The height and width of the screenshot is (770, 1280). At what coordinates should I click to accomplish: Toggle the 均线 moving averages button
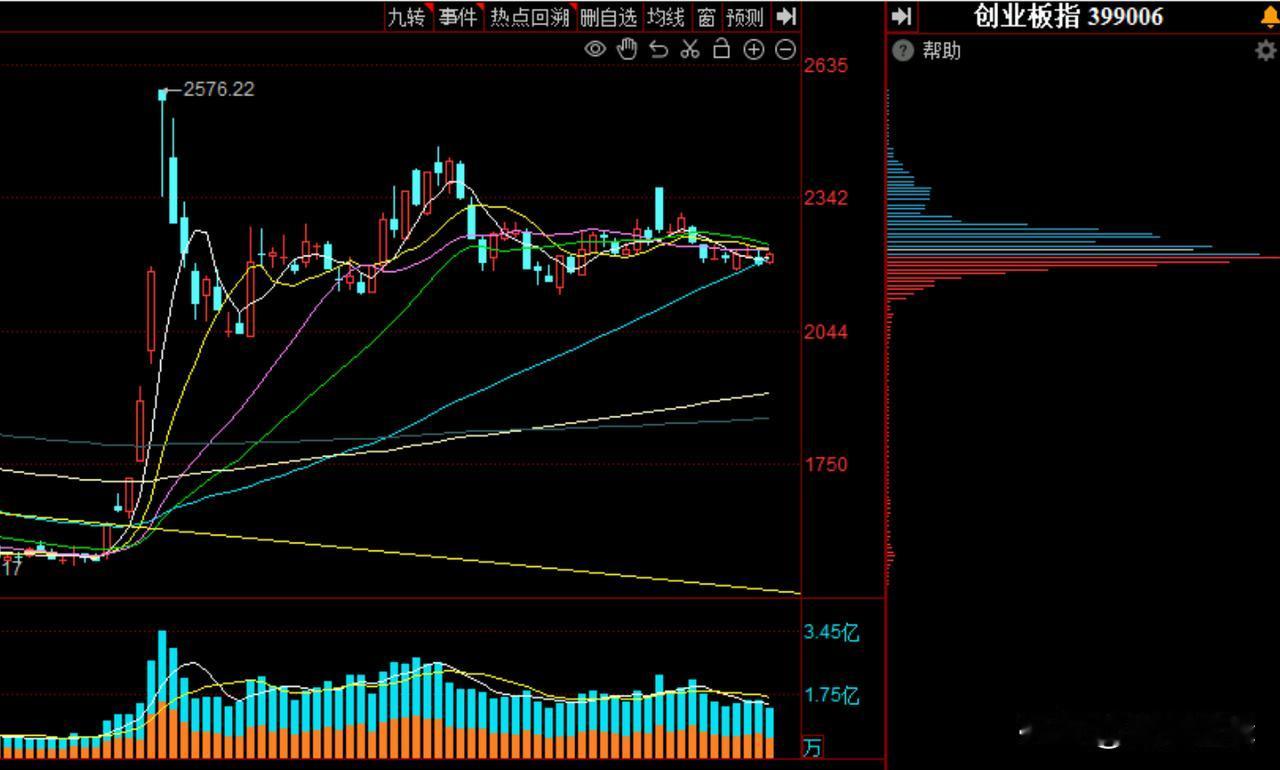pos(665,17)
